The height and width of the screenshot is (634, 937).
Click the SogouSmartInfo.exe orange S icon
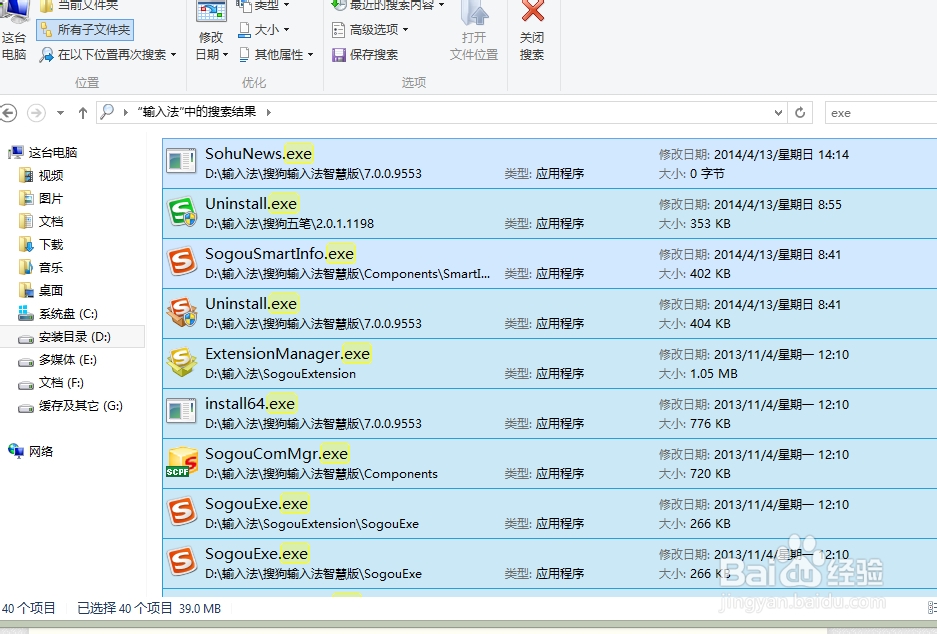pos(182,262)
